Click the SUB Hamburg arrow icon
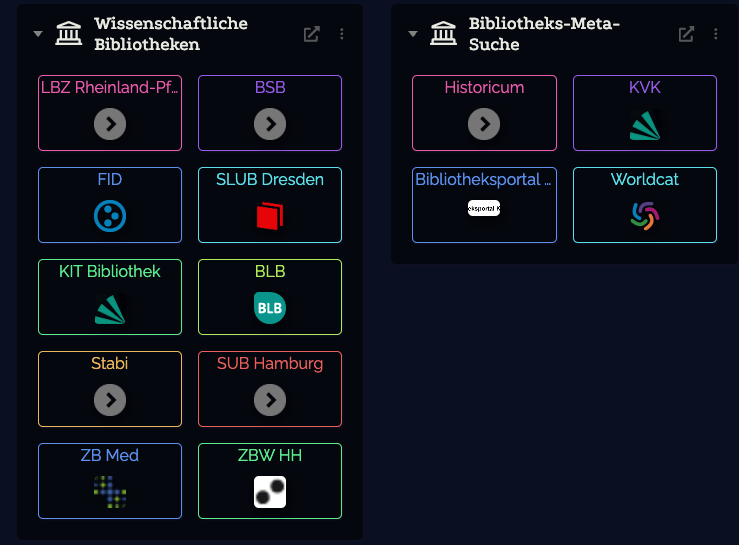 coord(270,400)
